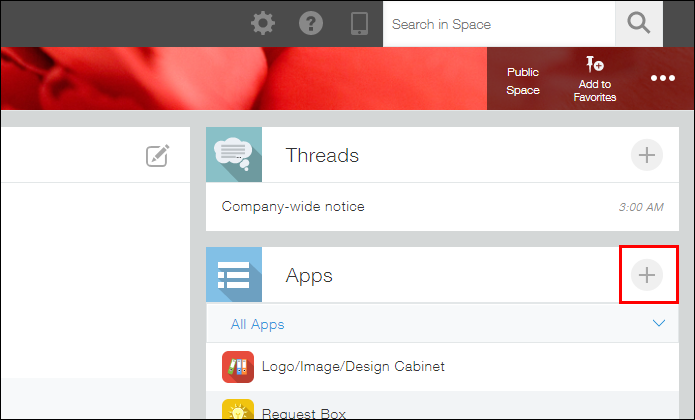Type in the Search in Space field
695x420 pixels.
tap(498, 23)
